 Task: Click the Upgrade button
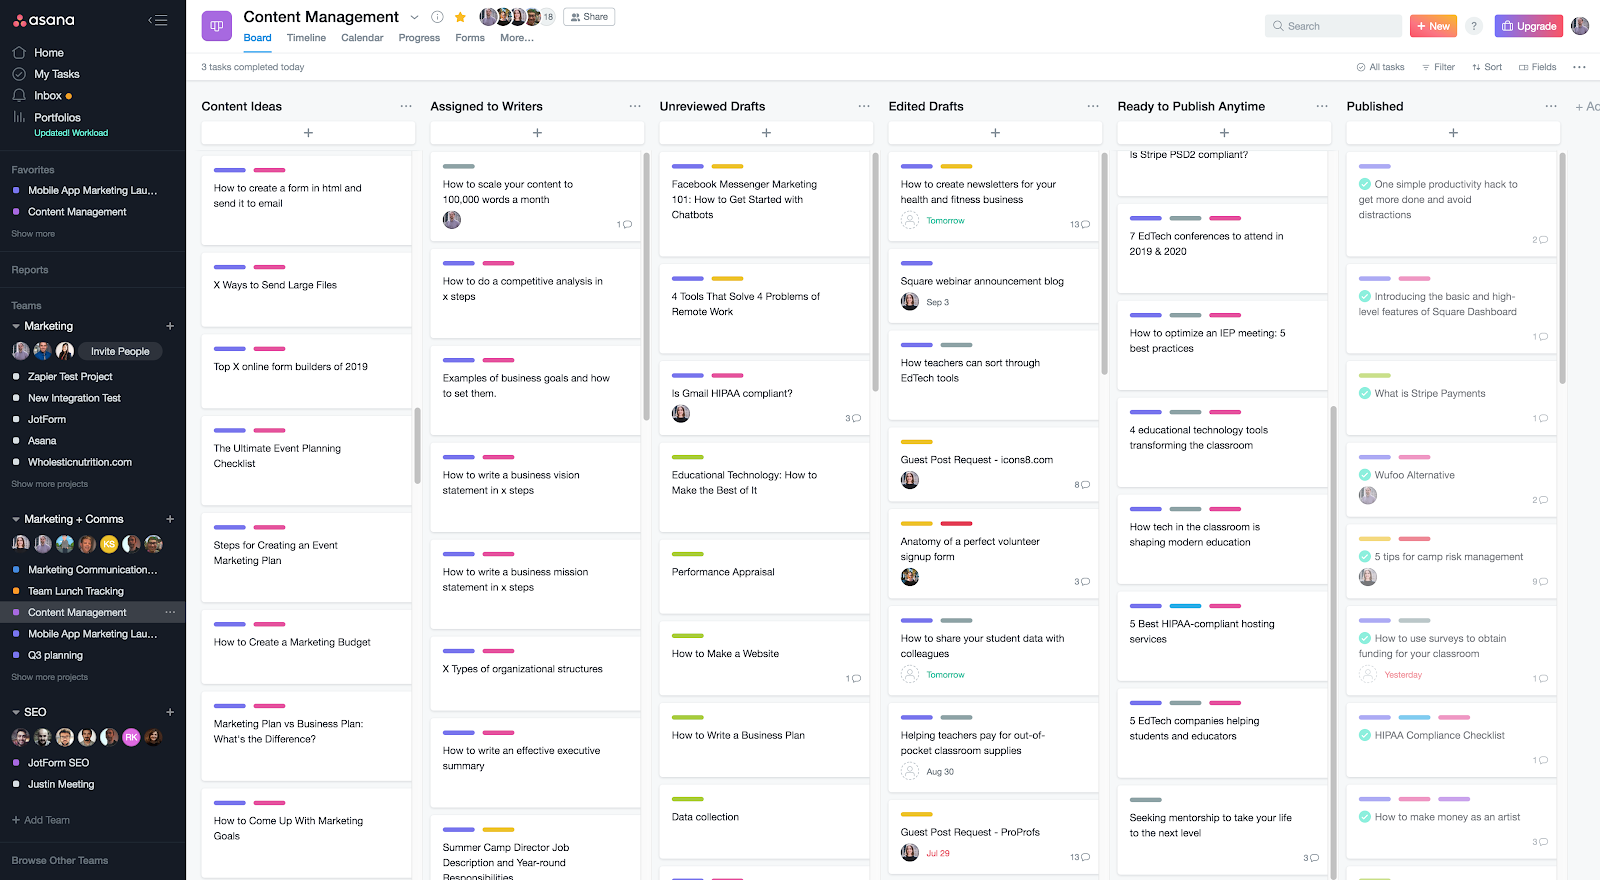[1528, 26]
